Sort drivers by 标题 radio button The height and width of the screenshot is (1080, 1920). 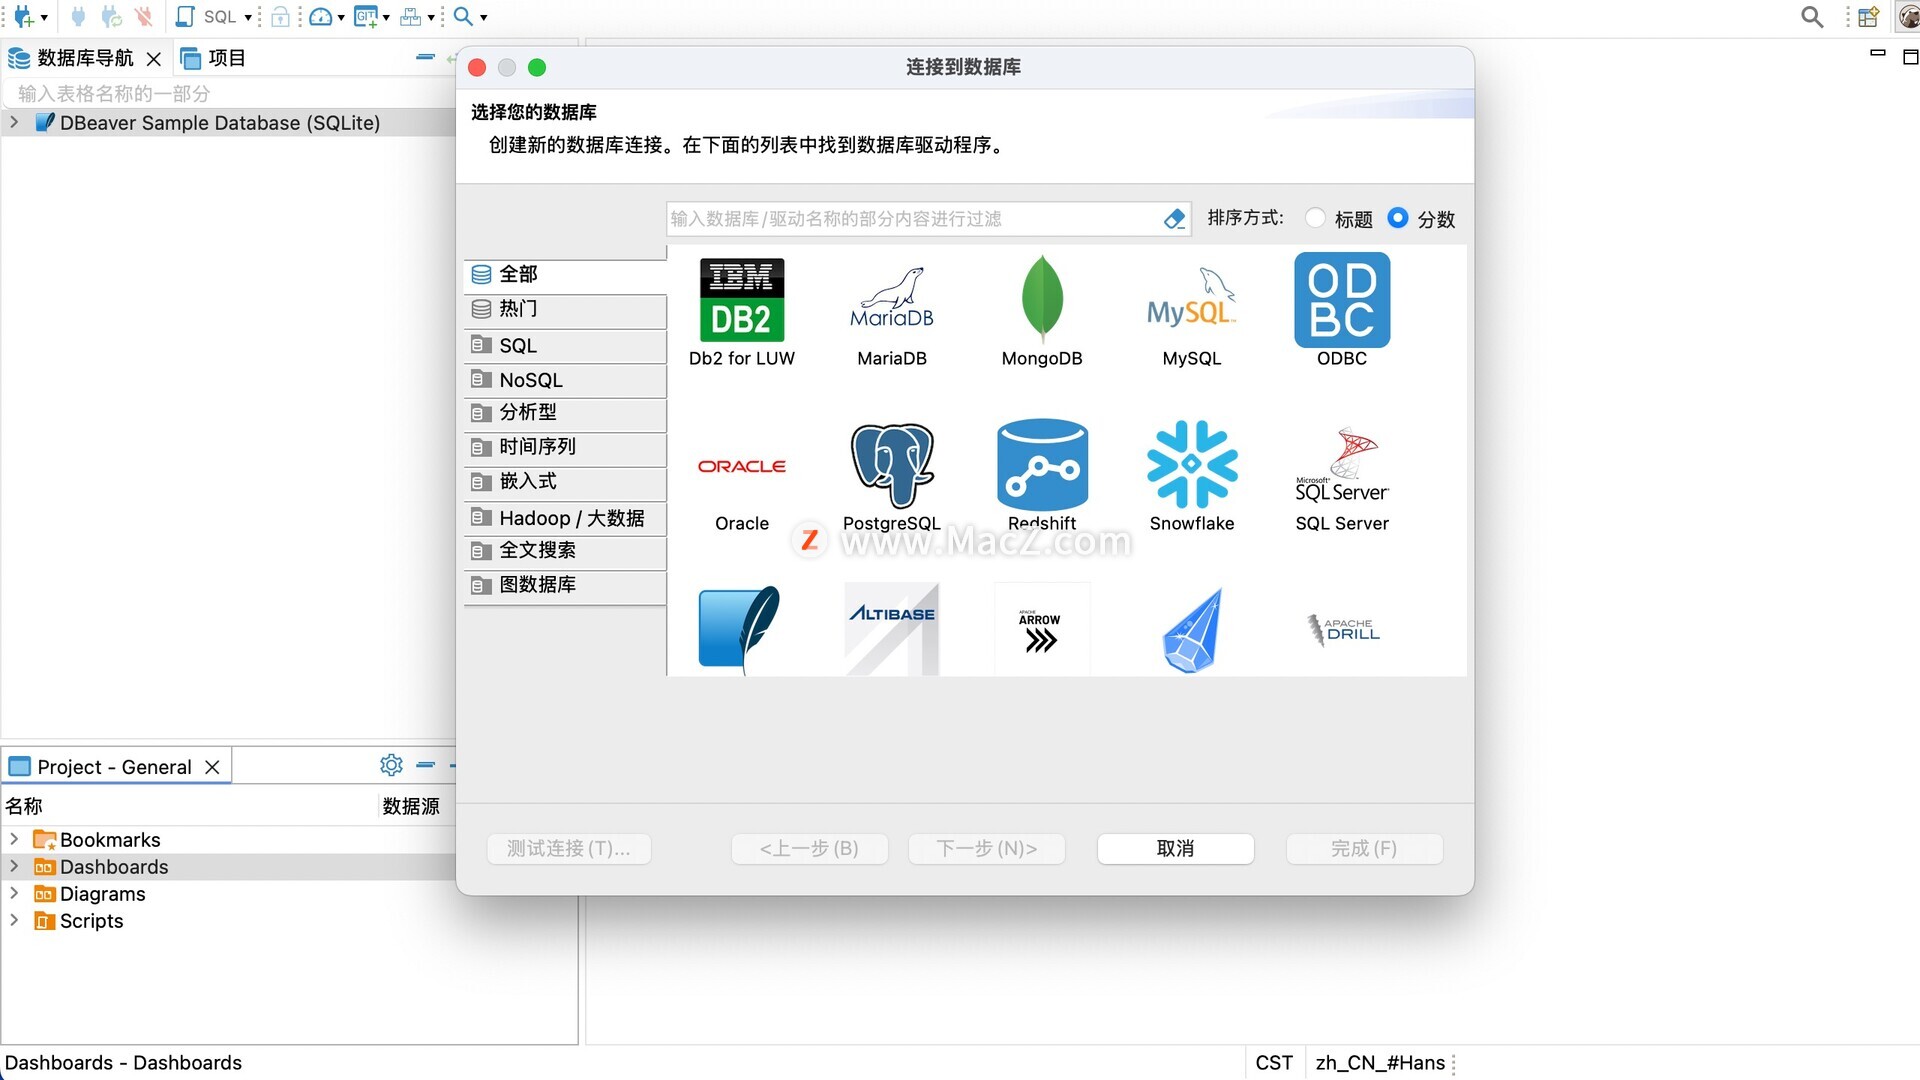point(1315,218)
